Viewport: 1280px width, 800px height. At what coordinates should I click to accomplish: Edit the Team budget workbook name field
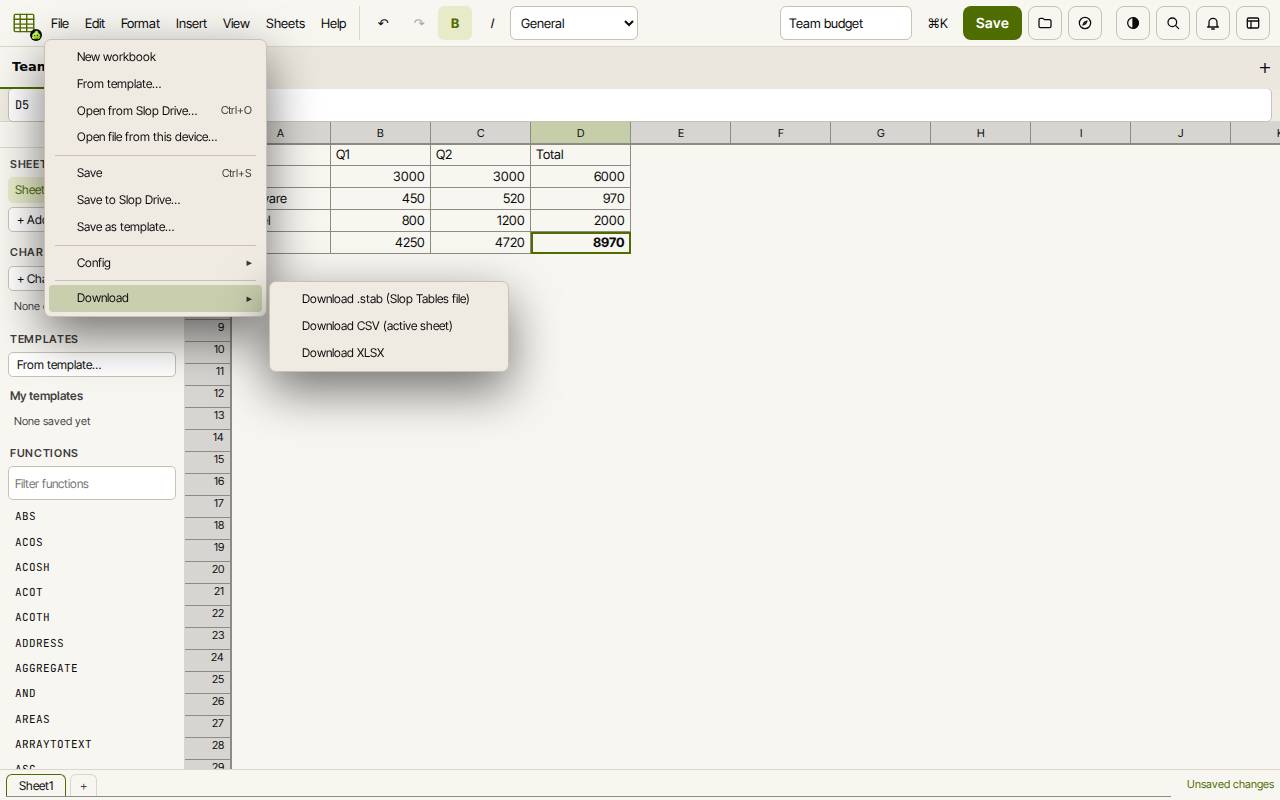845,23
